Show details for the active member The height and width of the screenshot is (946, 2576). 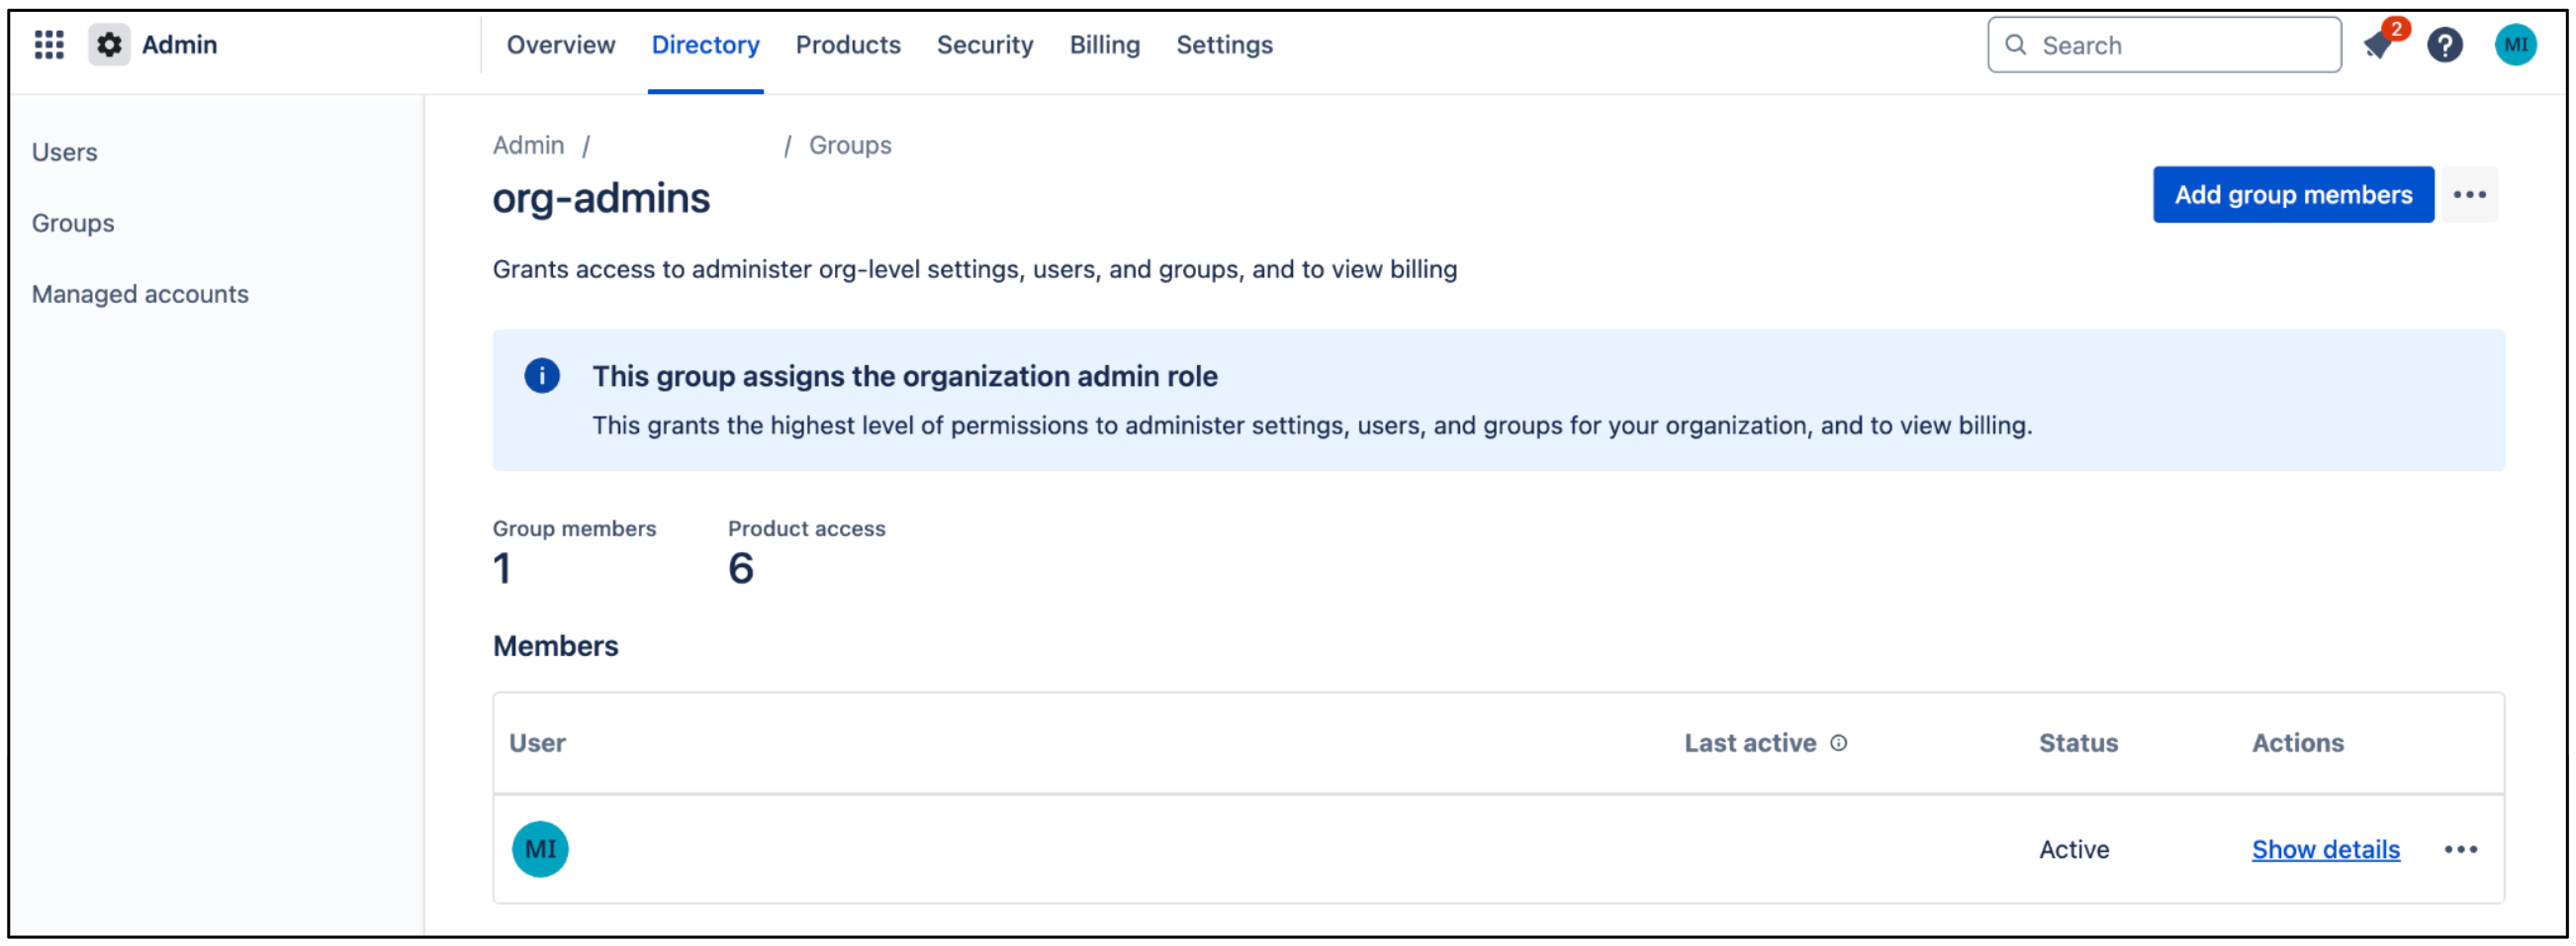pyautogui.click(x=2326, y=849)
